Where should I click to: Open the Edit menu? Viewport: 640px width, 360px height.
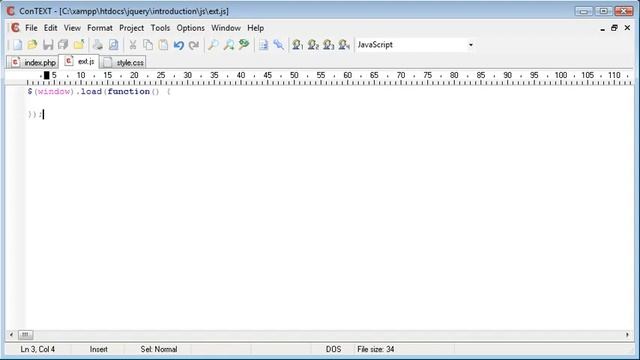coord(50,28)
